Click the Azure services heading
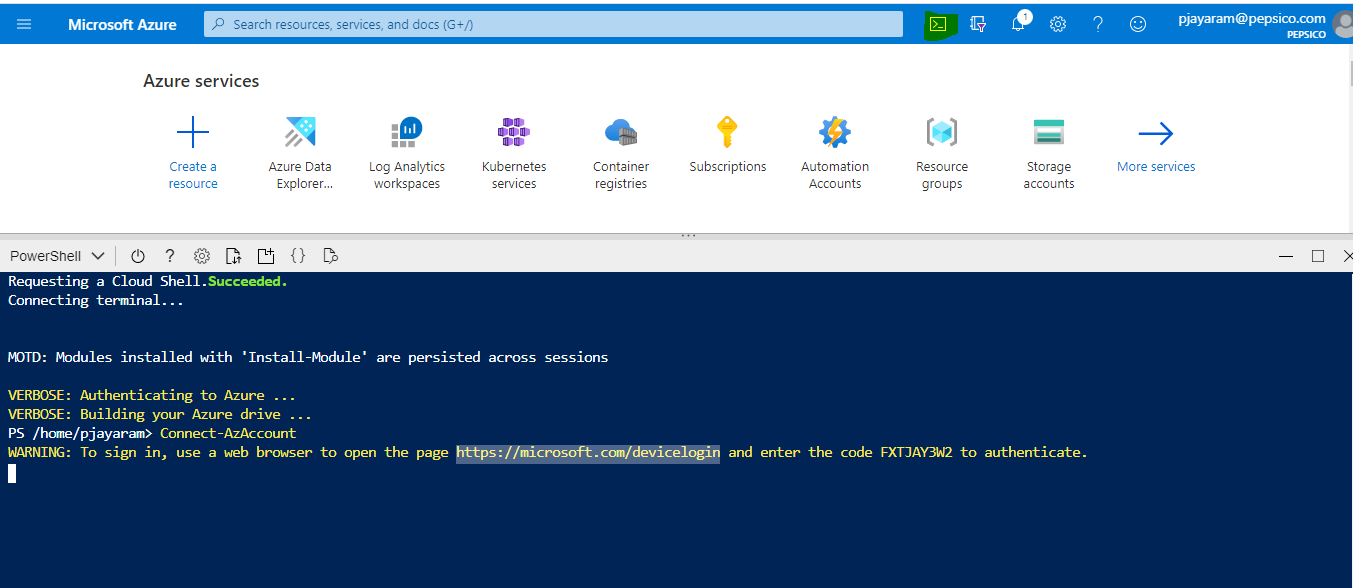This screenshot has height=588, width=1353. point(201,81)
